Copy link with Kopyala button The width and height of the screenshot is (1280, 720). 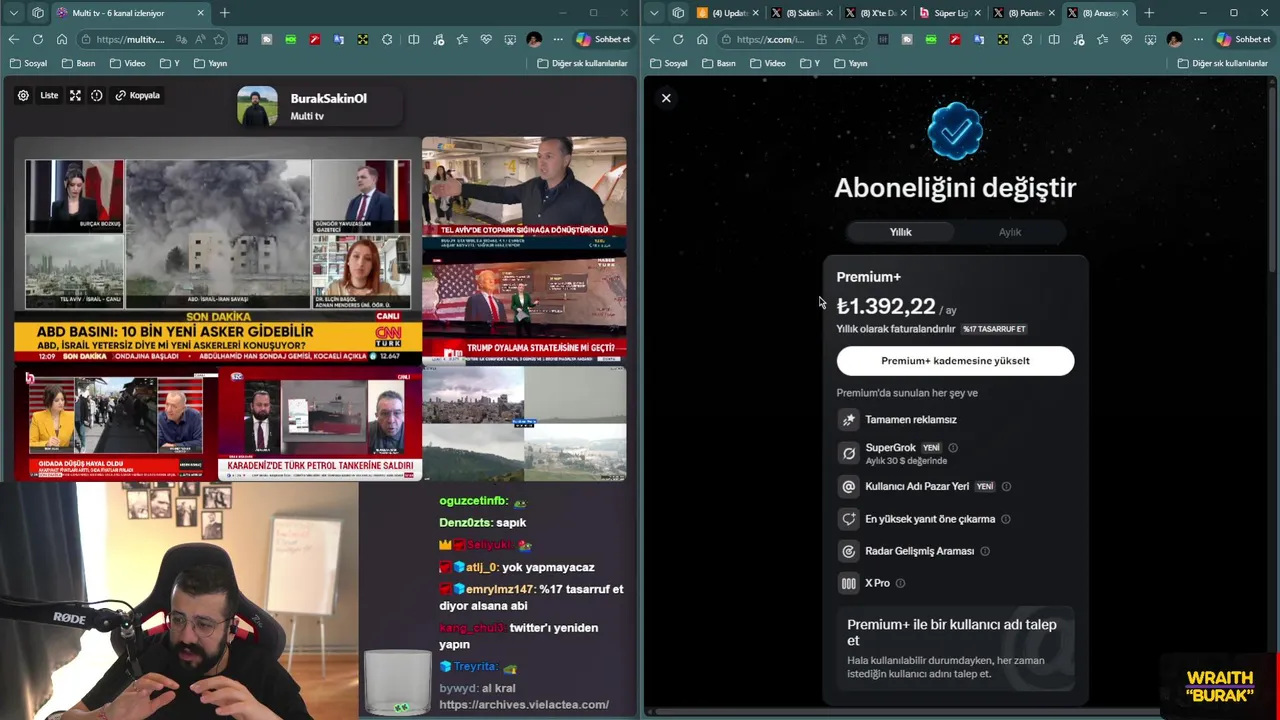coord(138,95)
